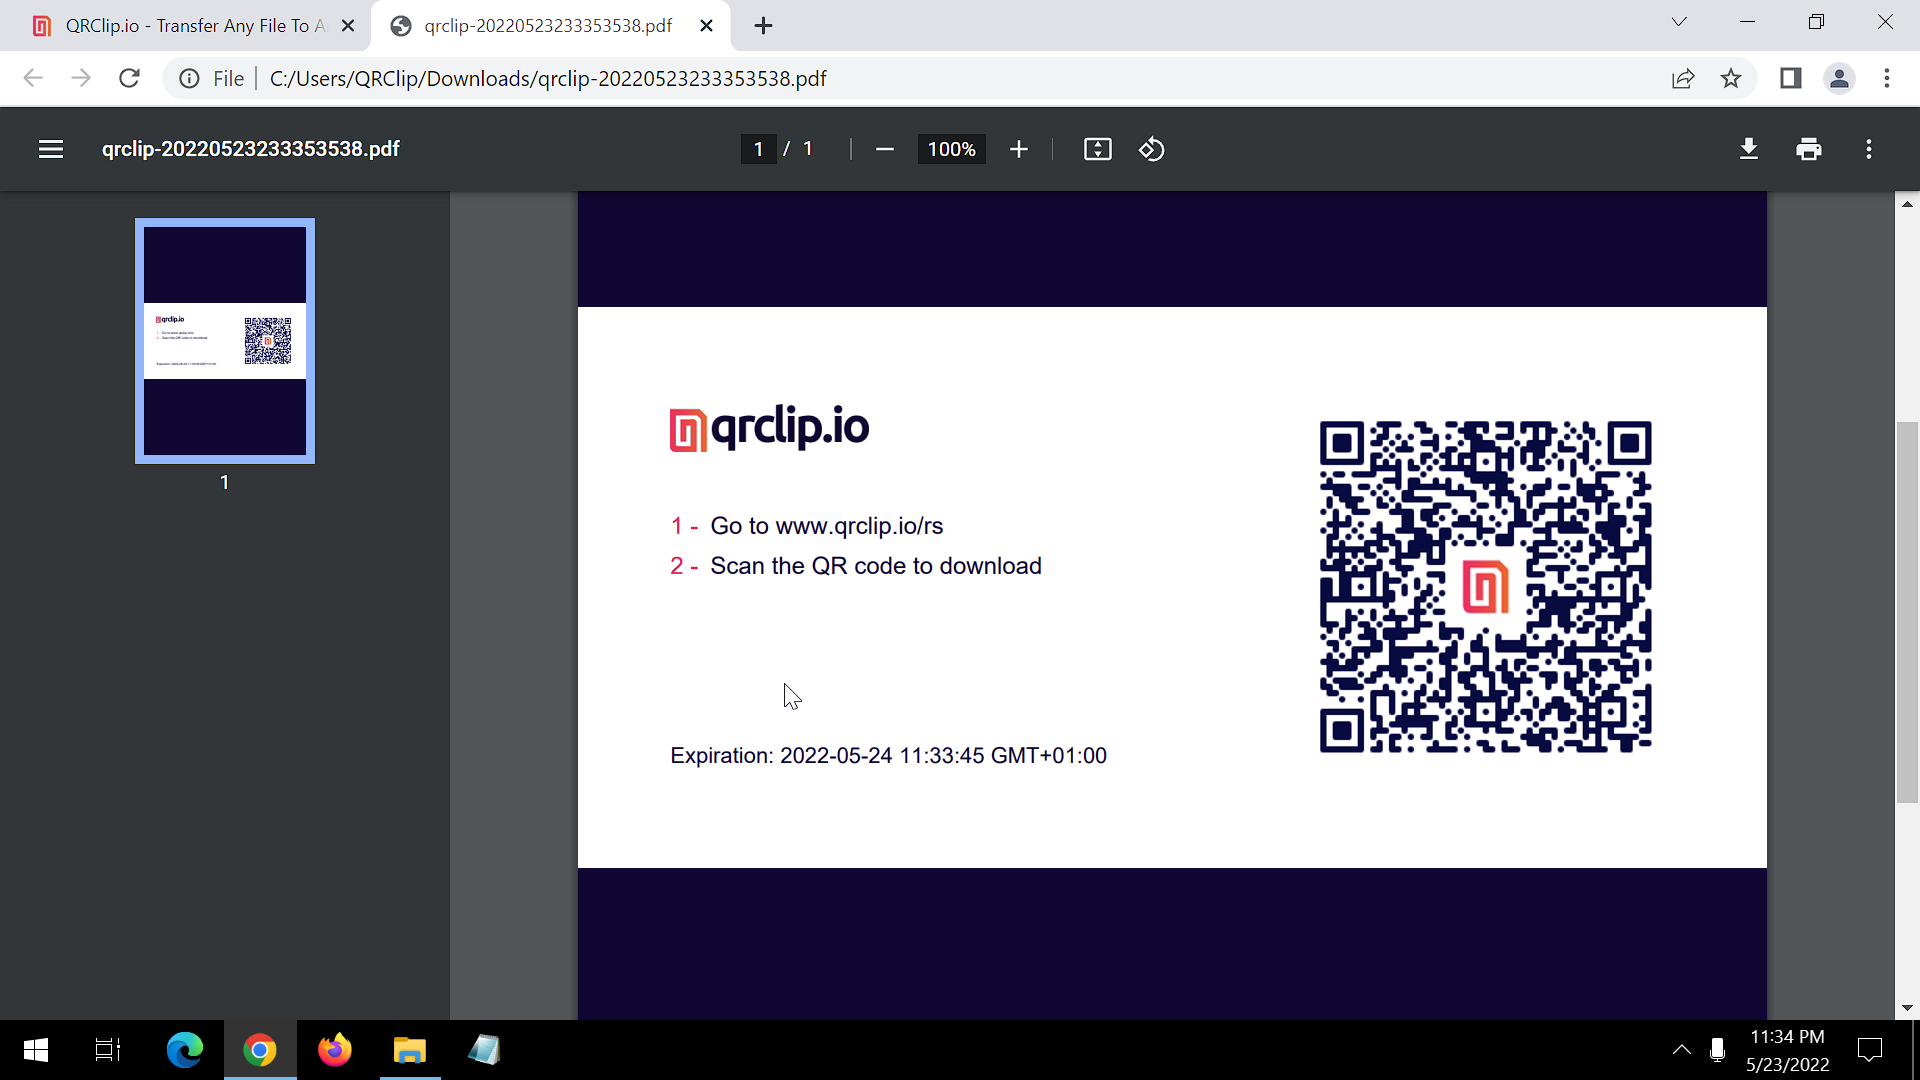Print the PDF document
1920x1080 pixels.
1809,149
